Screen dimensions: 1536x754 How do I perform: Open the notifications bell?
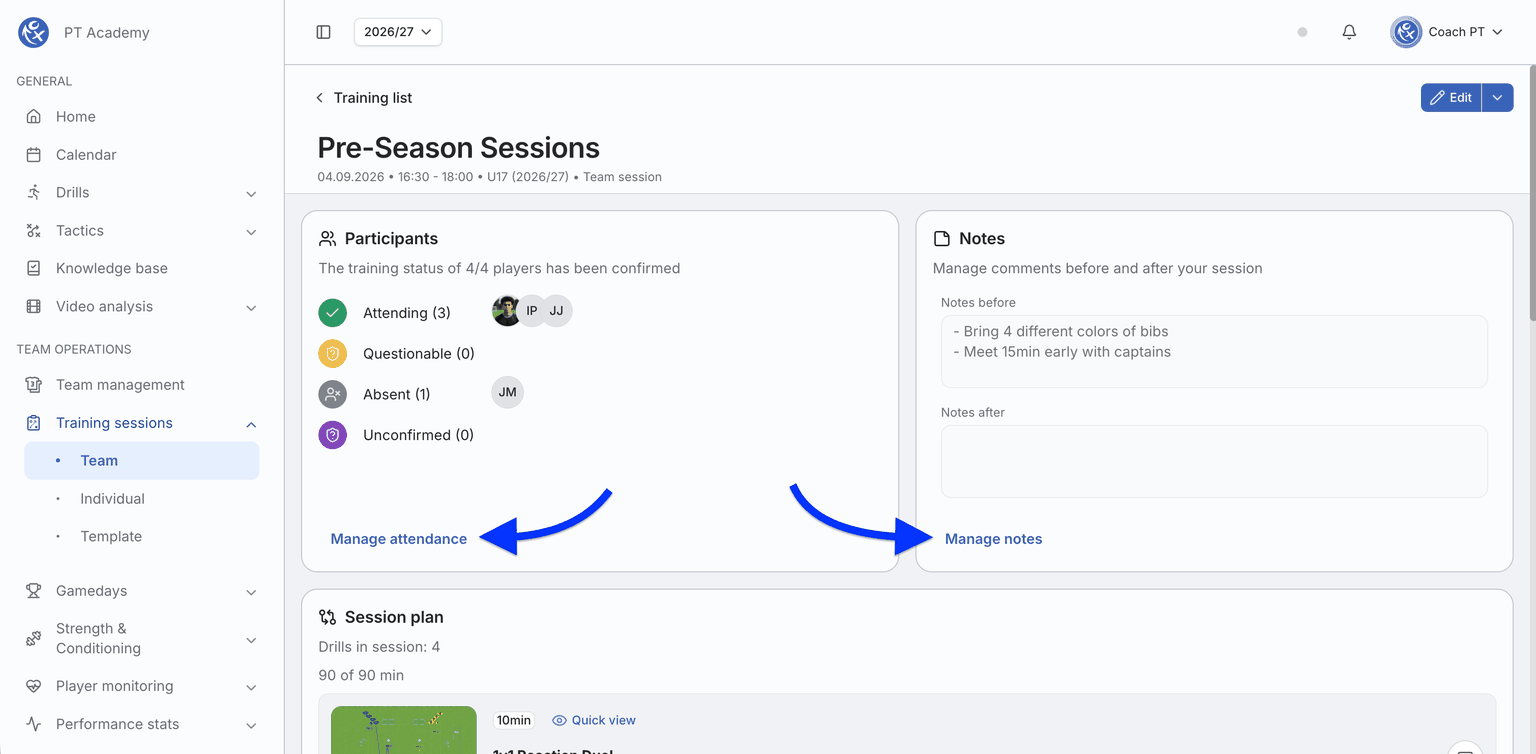tap(1349, 32)
